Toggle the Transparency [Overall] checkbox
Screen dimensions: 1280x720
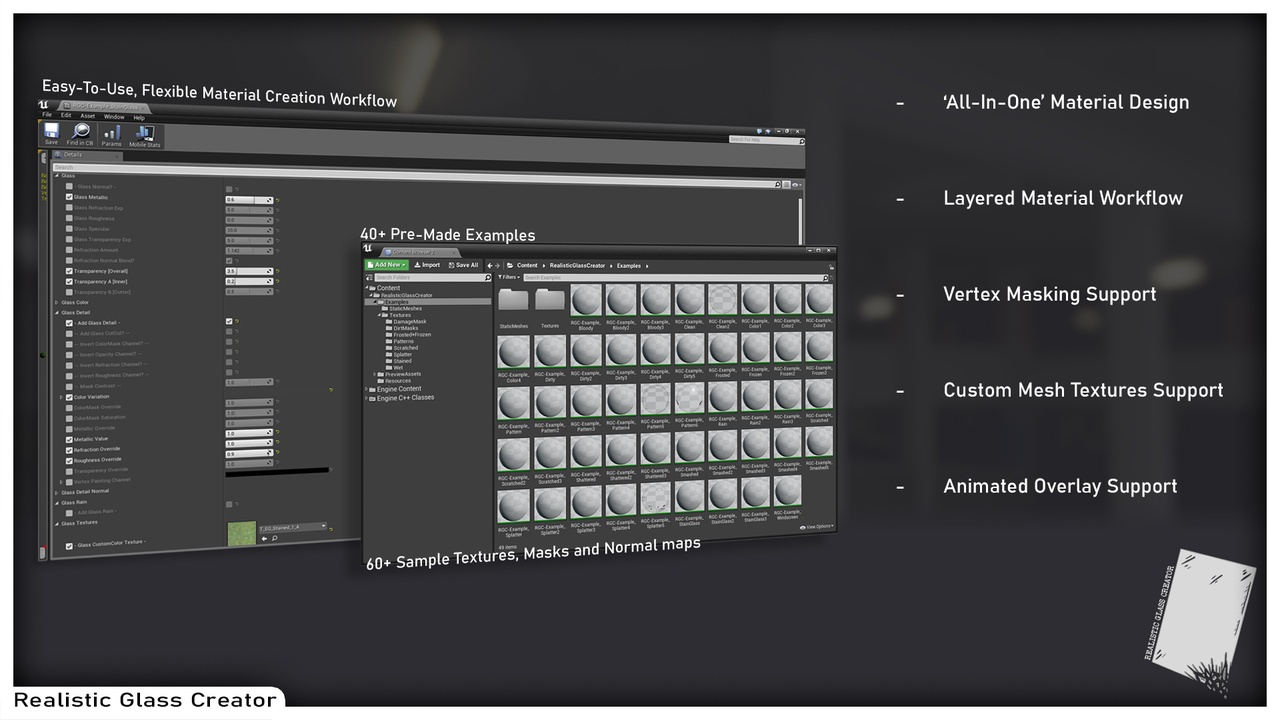(x=69, y=271)
